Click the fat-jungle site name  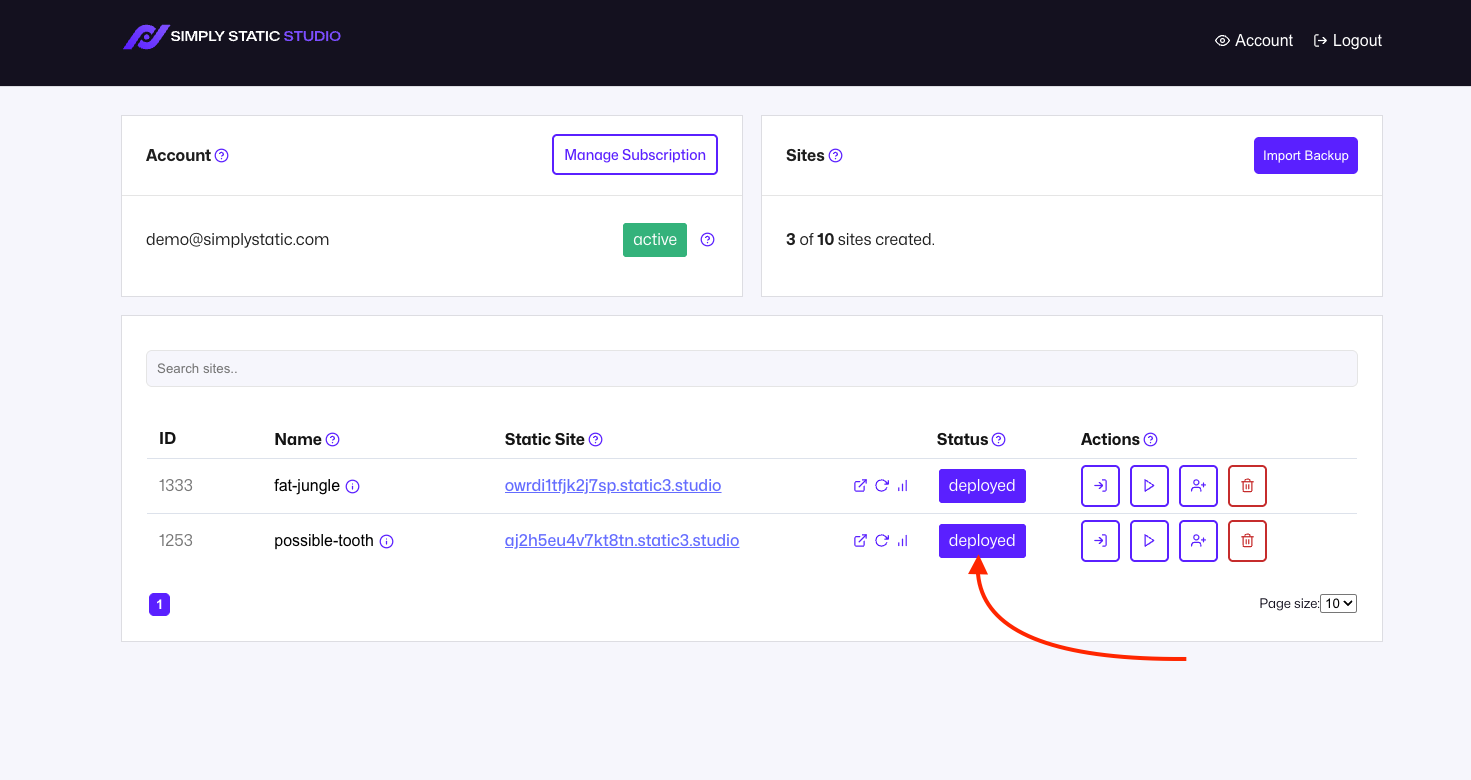tap(307, 486)
